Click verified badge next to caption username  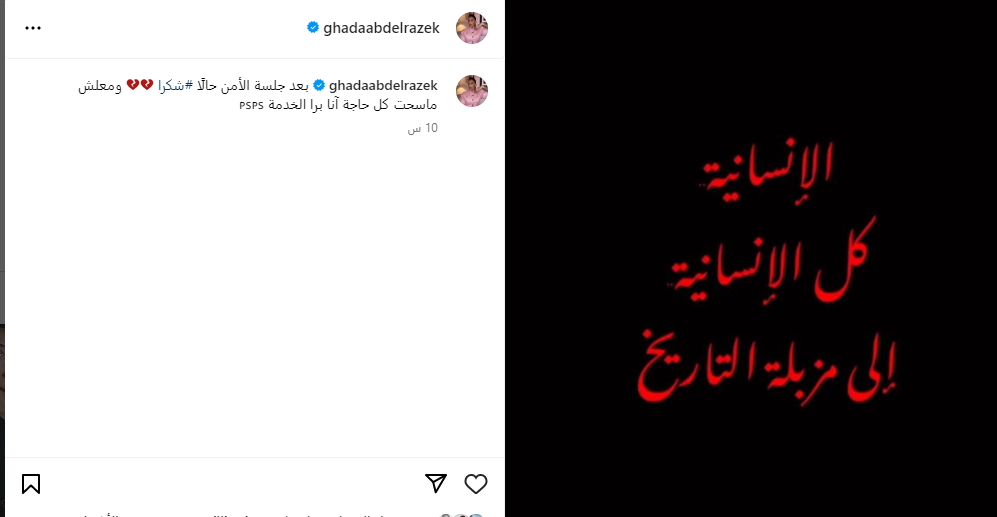(319, 85)
